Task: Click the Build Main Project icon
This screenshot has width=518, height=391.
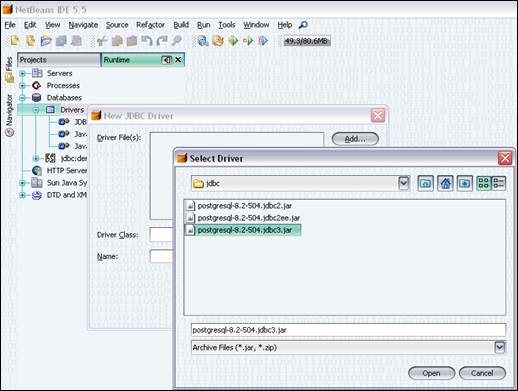Action: pyautogui.click(x=203, y=41)
